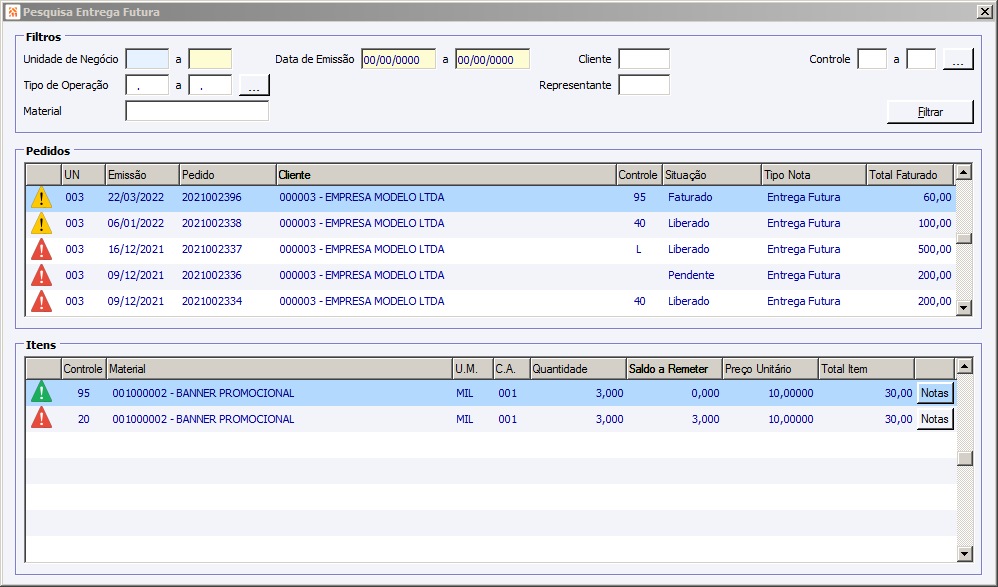This screenshot has width=998, height=587.
Task: Click red alert icon for order 2021002336
Action: (41, 276)
